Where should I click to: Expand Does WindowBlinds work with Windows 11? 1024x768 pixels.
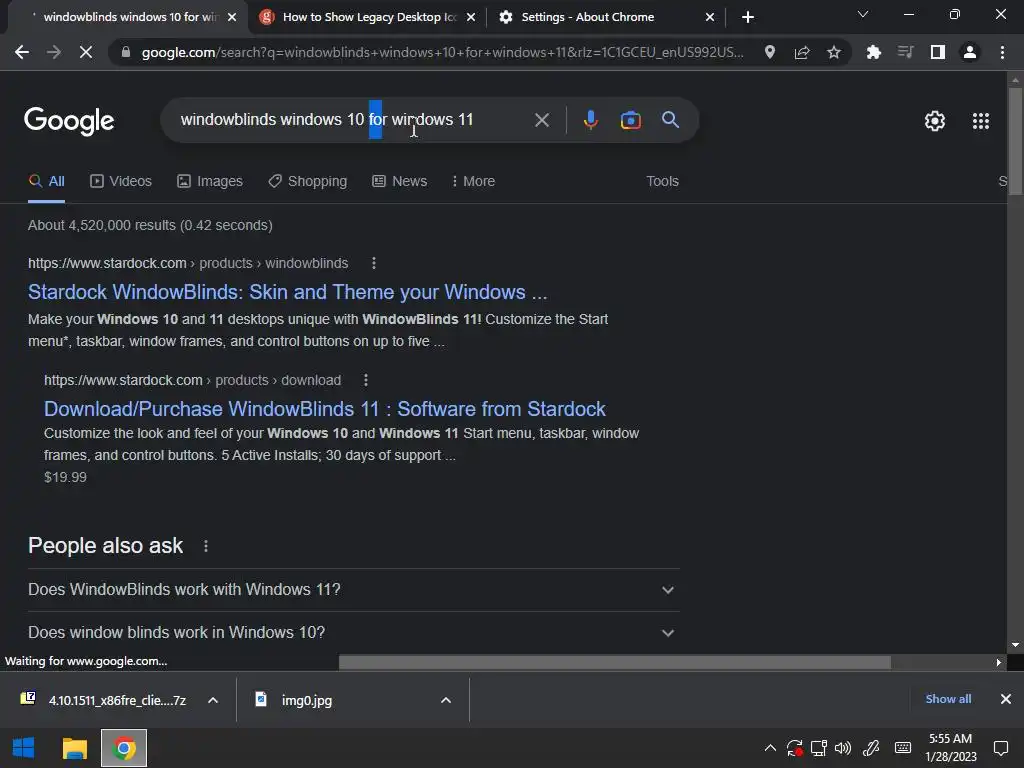click(x=353, y=590)
